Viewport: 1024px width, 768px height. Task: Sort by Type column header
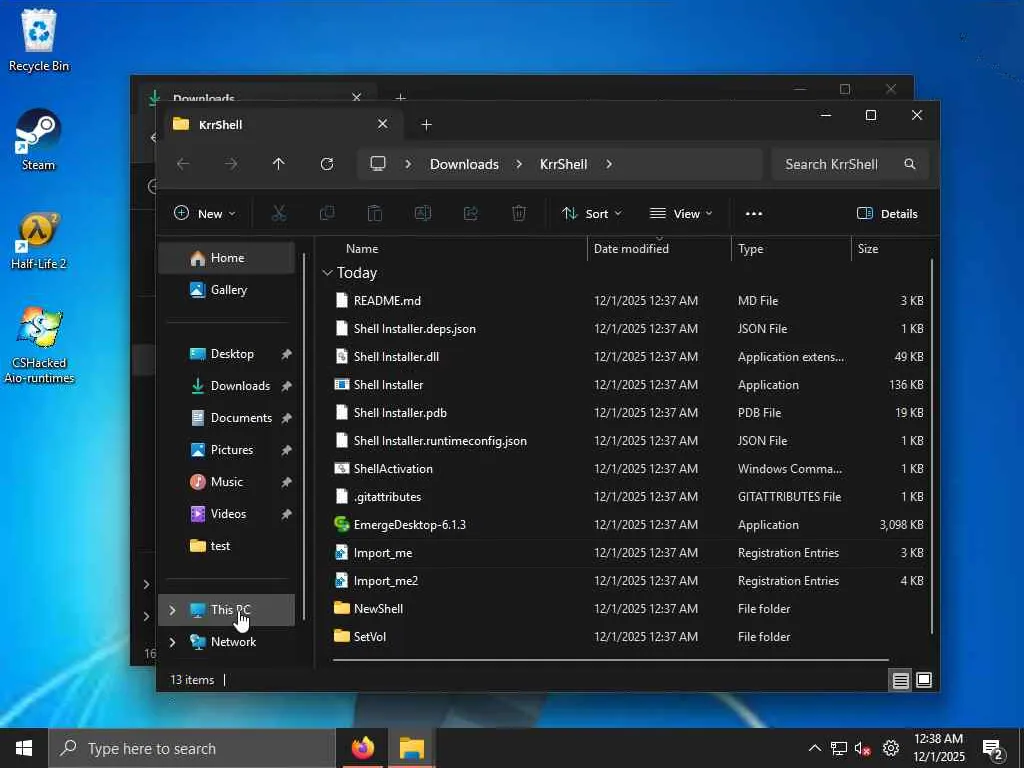pos(750,249)
